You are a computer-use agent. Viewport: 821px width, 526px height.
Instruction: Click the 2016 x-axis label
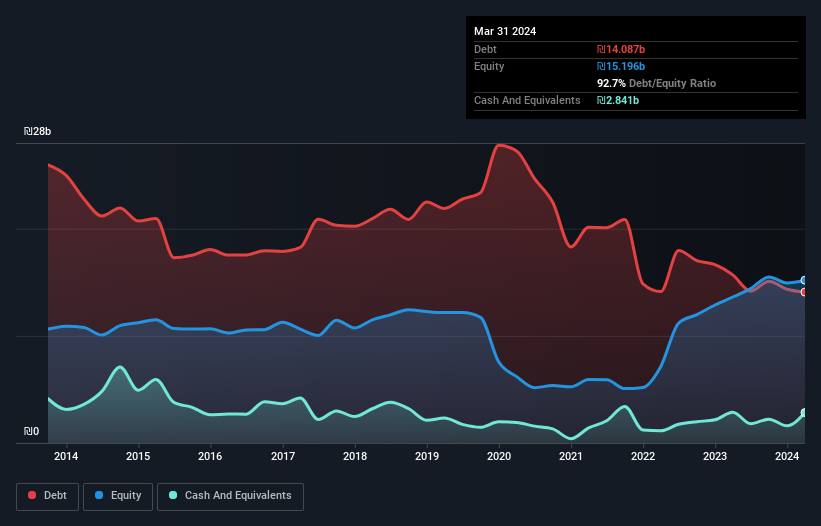pos(210,456)
